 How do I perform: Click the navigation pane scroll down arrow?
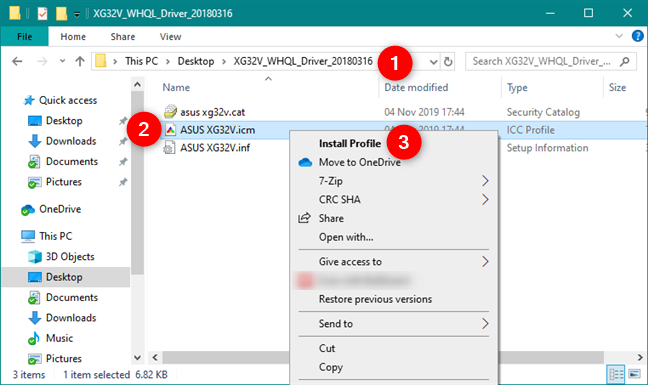click(138, 358)
